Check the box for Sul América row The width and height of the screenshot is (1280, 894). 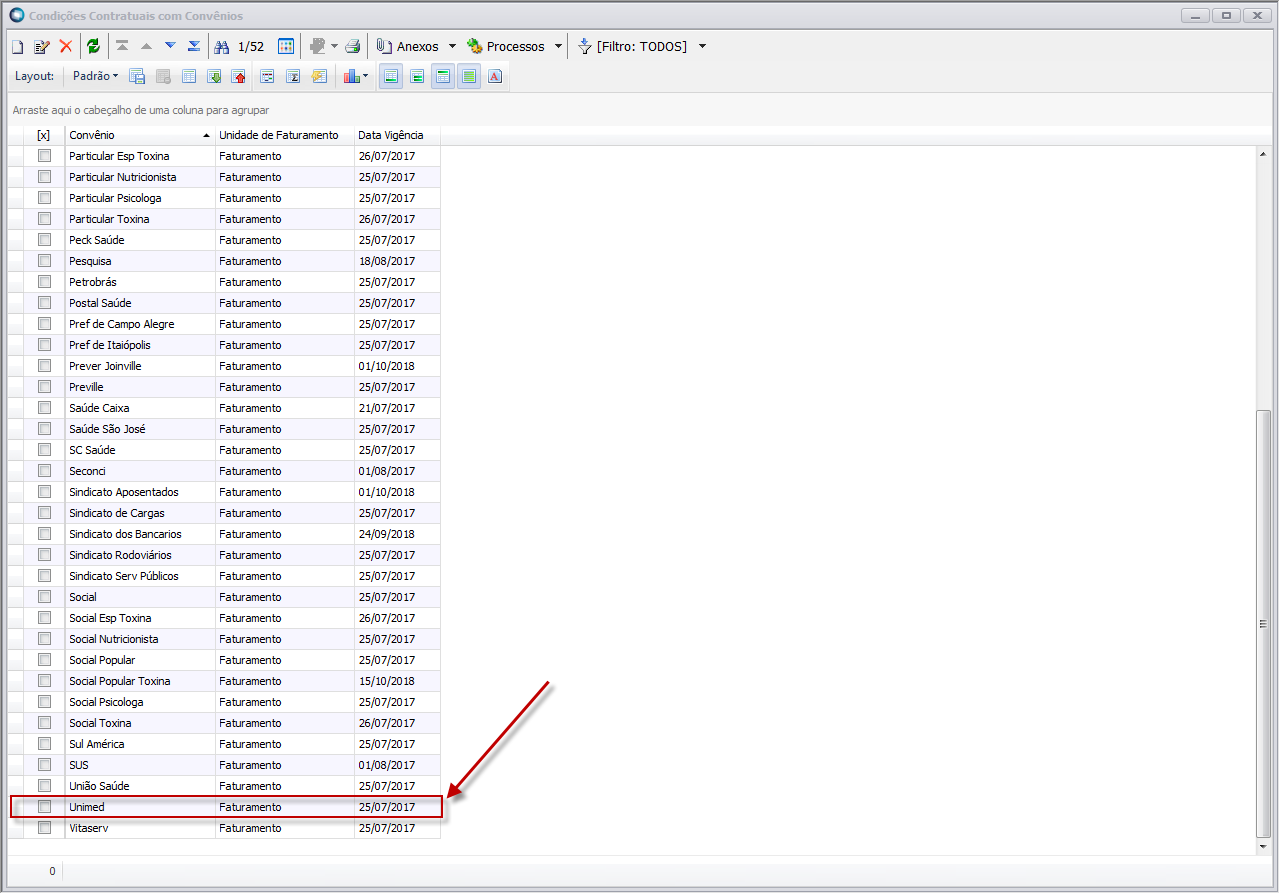[44, 744]
